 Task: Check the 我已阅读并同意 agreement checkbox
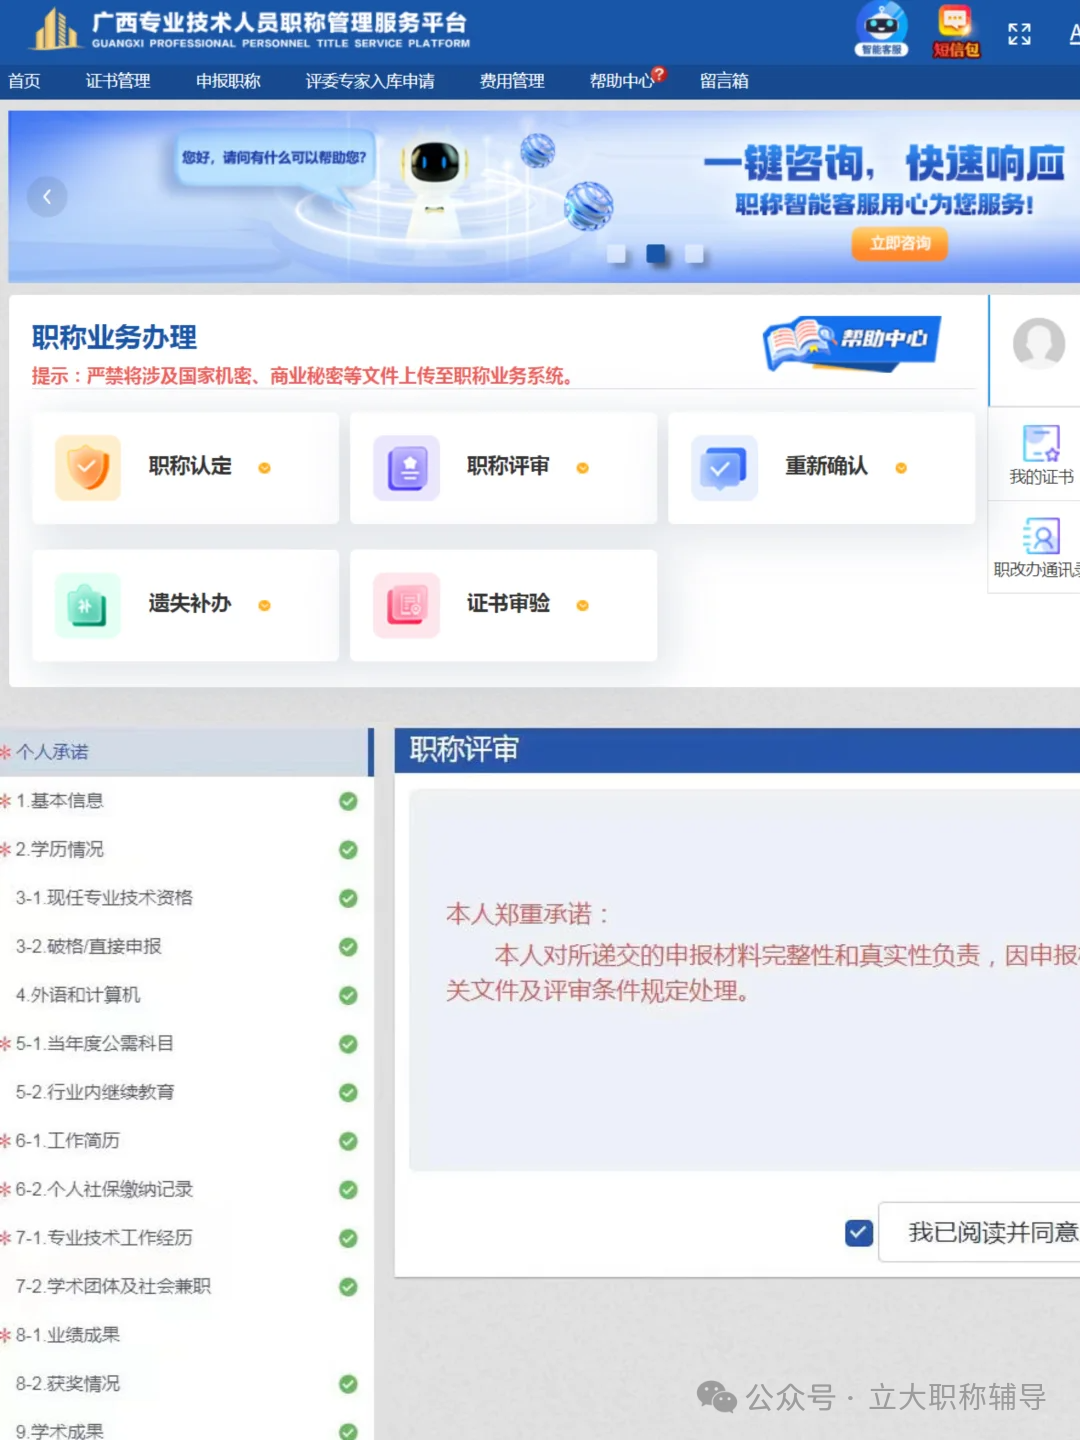pyautogui.click(x=857, y=1233)
